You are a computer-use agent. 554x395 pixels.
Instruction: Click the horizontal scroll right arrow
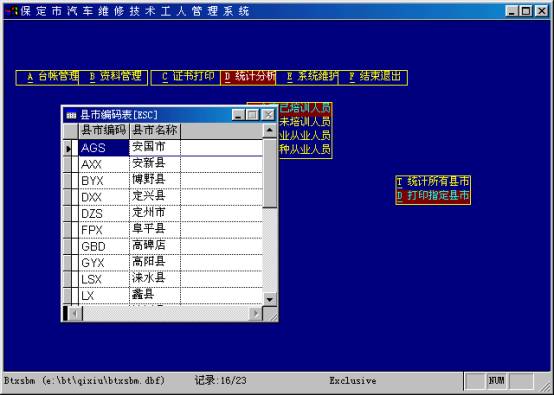tap(256, 313)
